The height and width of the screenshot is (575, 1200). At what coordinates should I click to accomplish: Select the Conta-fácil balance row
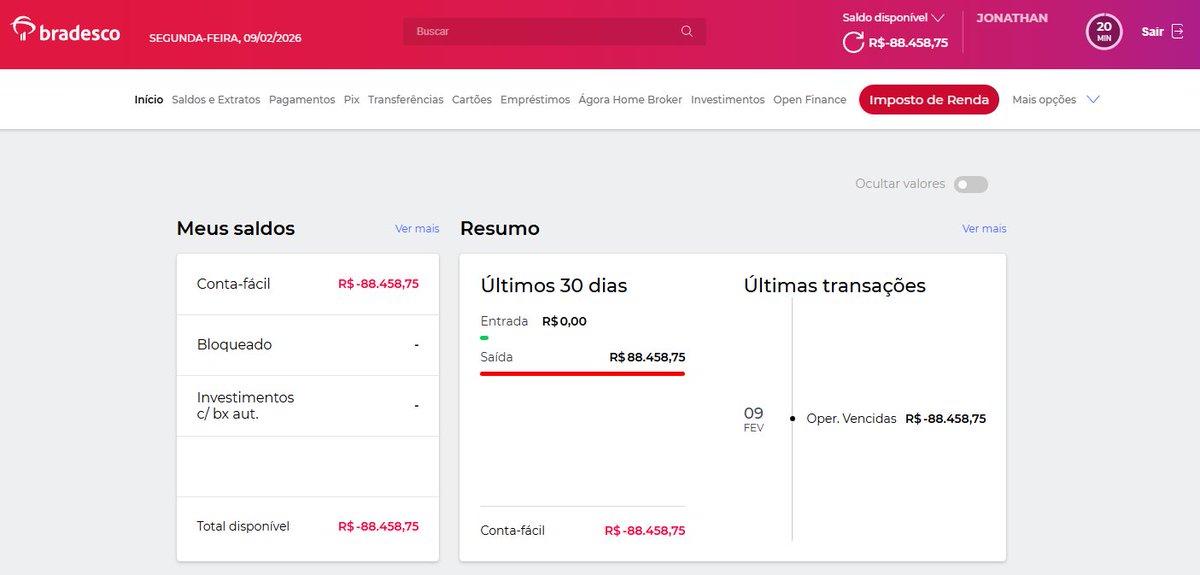pos(308,284)
